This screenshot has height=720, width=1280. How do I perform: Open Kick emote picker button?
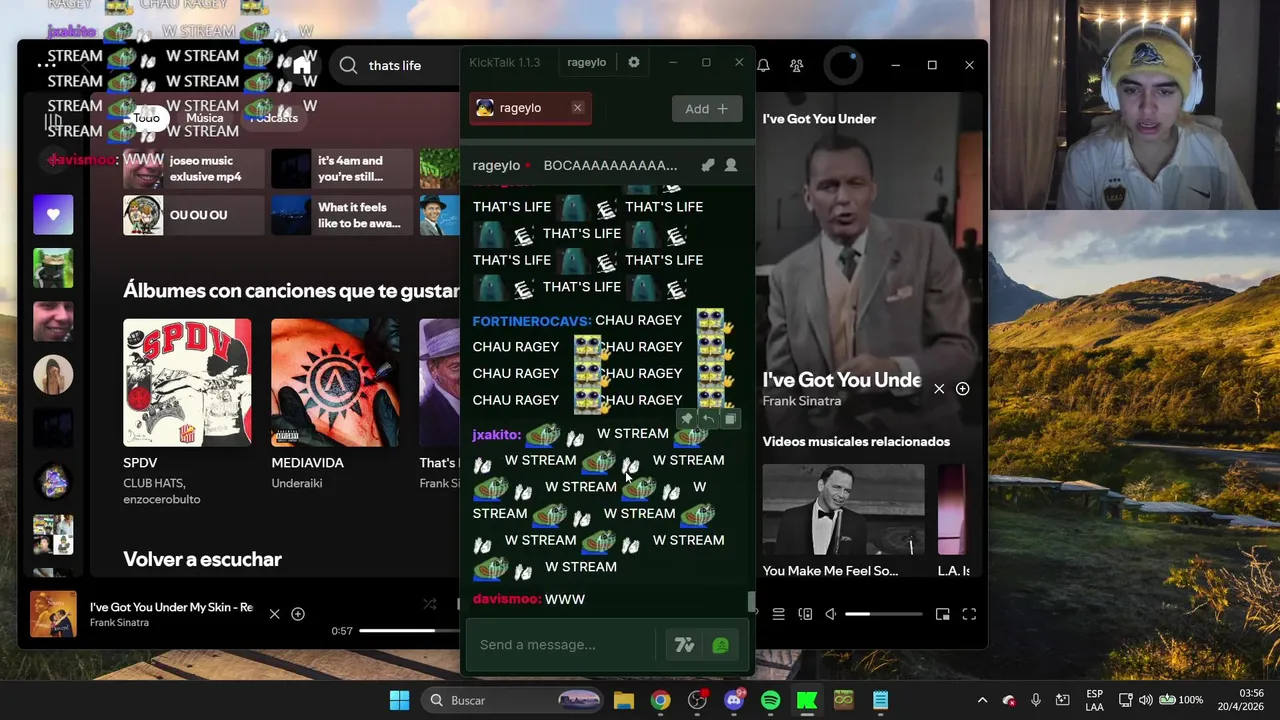click(x=720, y=645)
